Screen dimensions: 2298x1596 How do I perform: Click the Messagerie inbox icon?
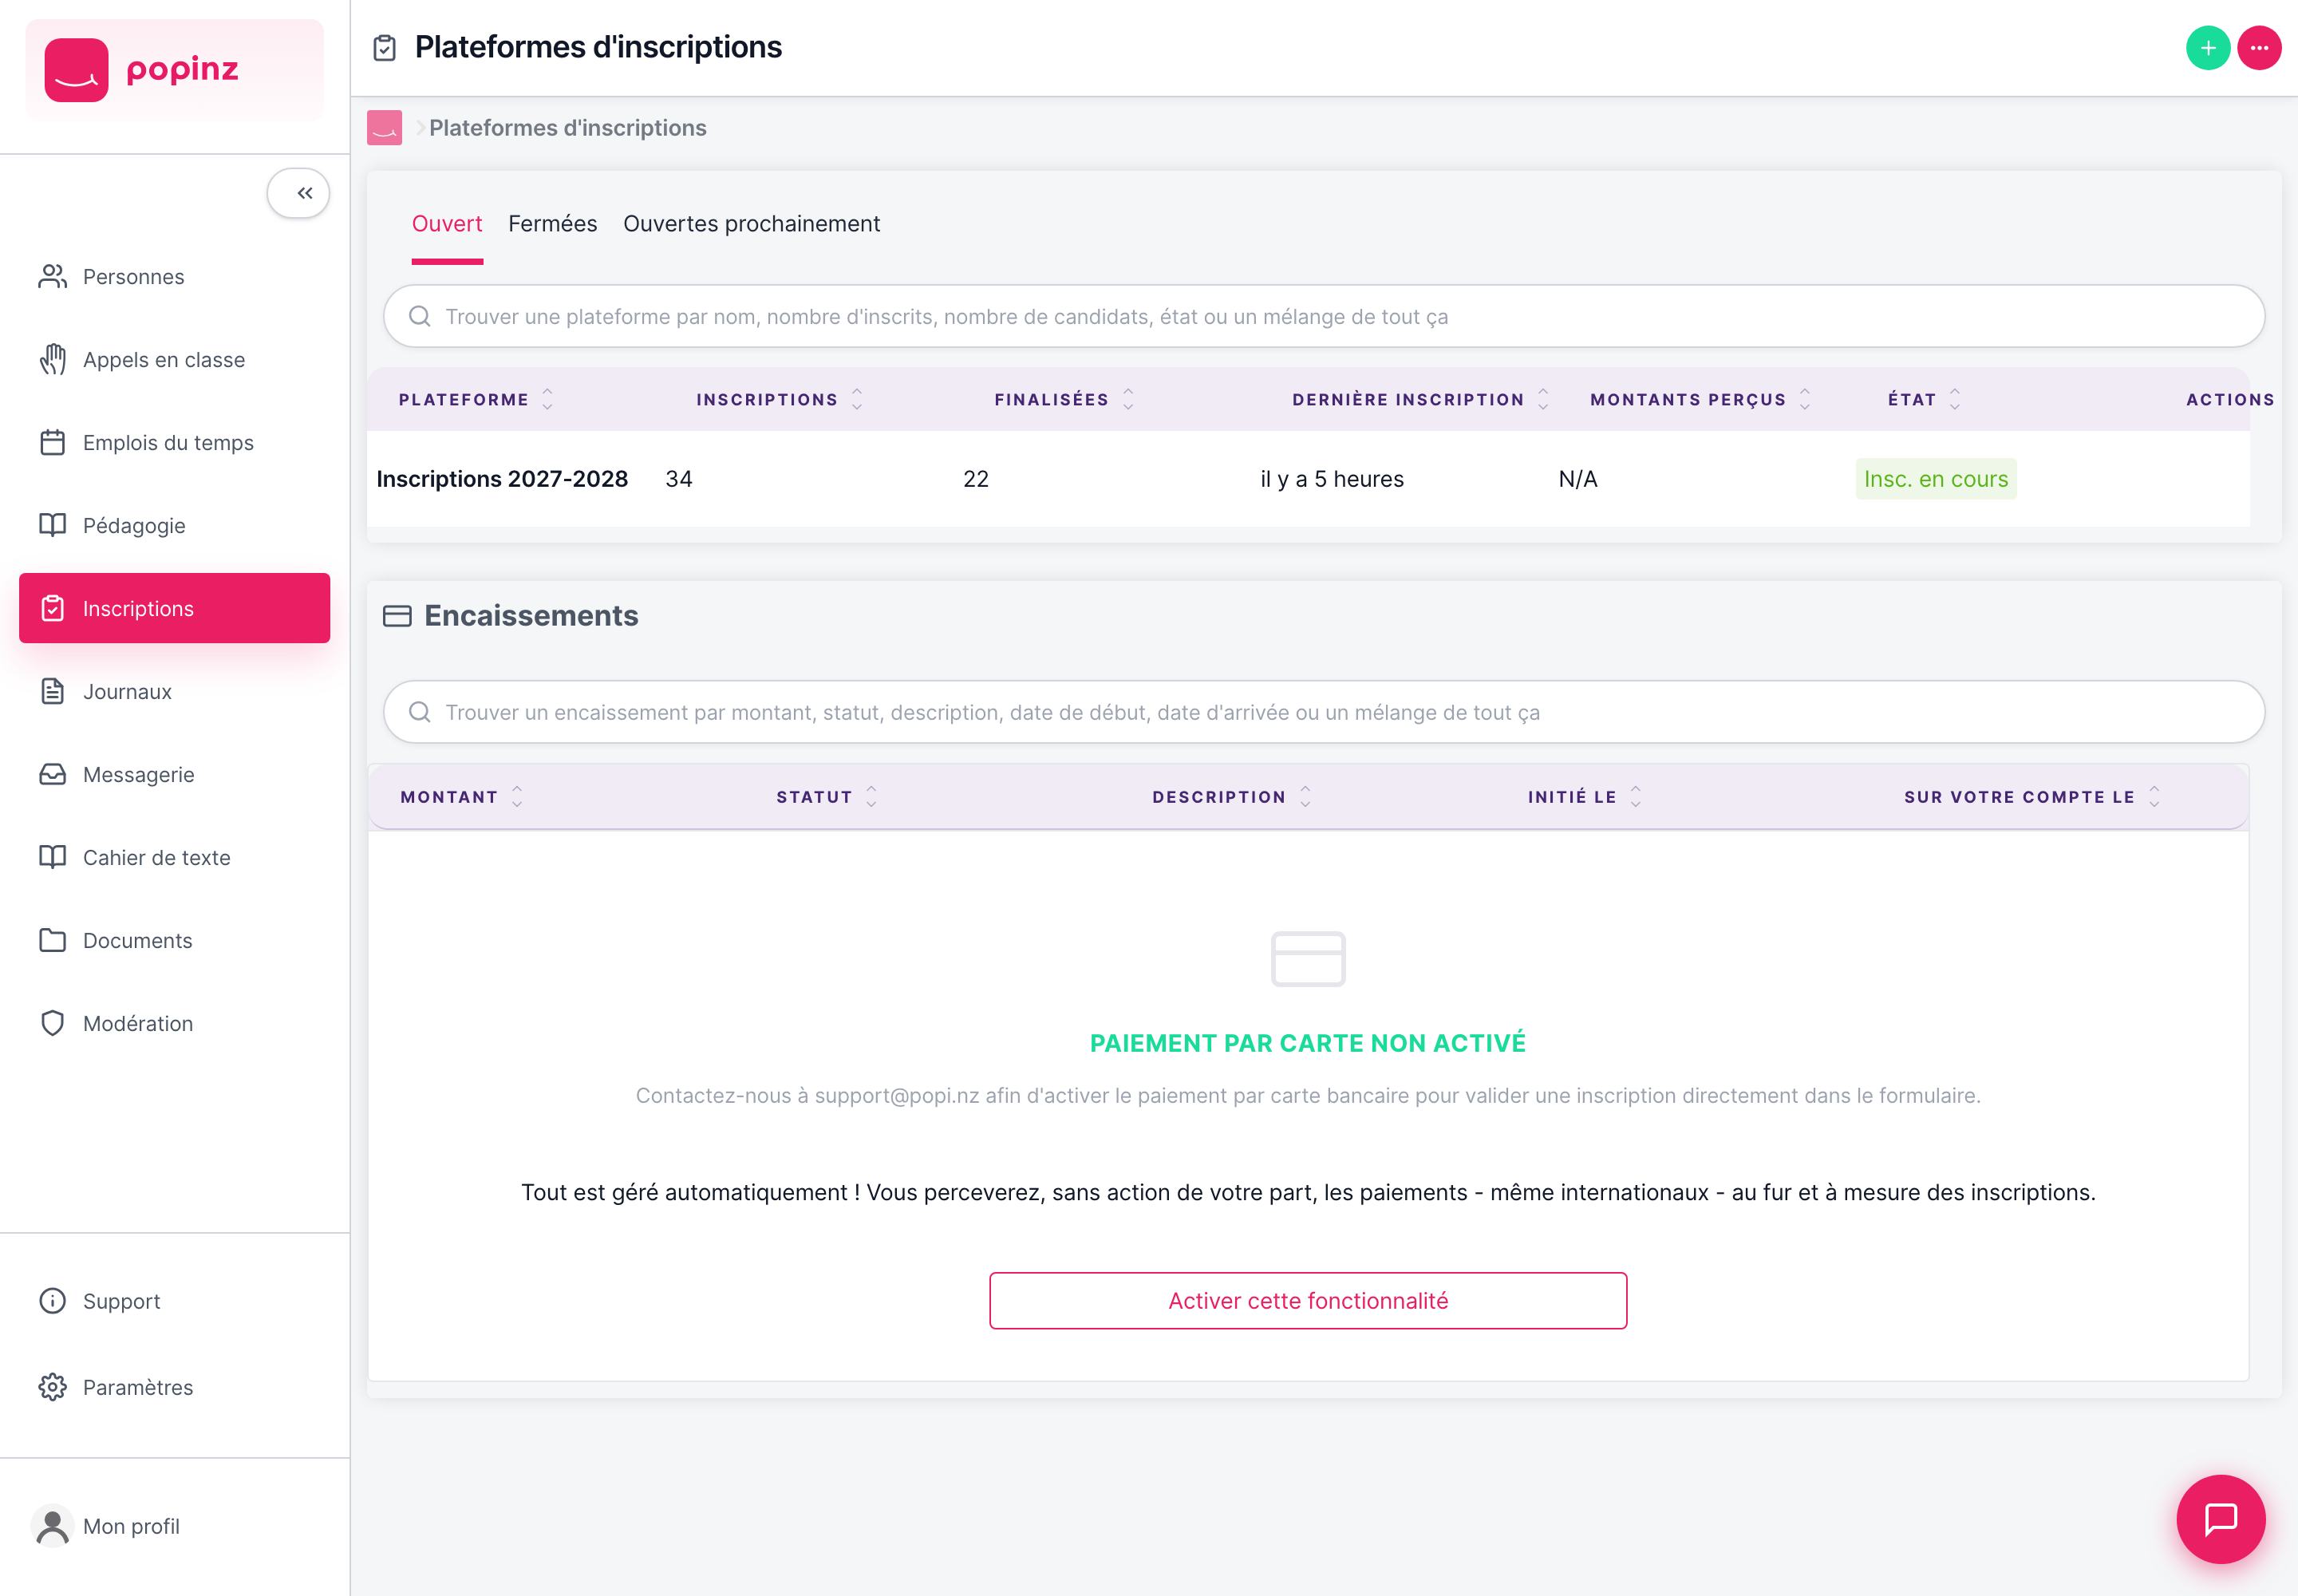pyautogui.click(x=52, y=774)
